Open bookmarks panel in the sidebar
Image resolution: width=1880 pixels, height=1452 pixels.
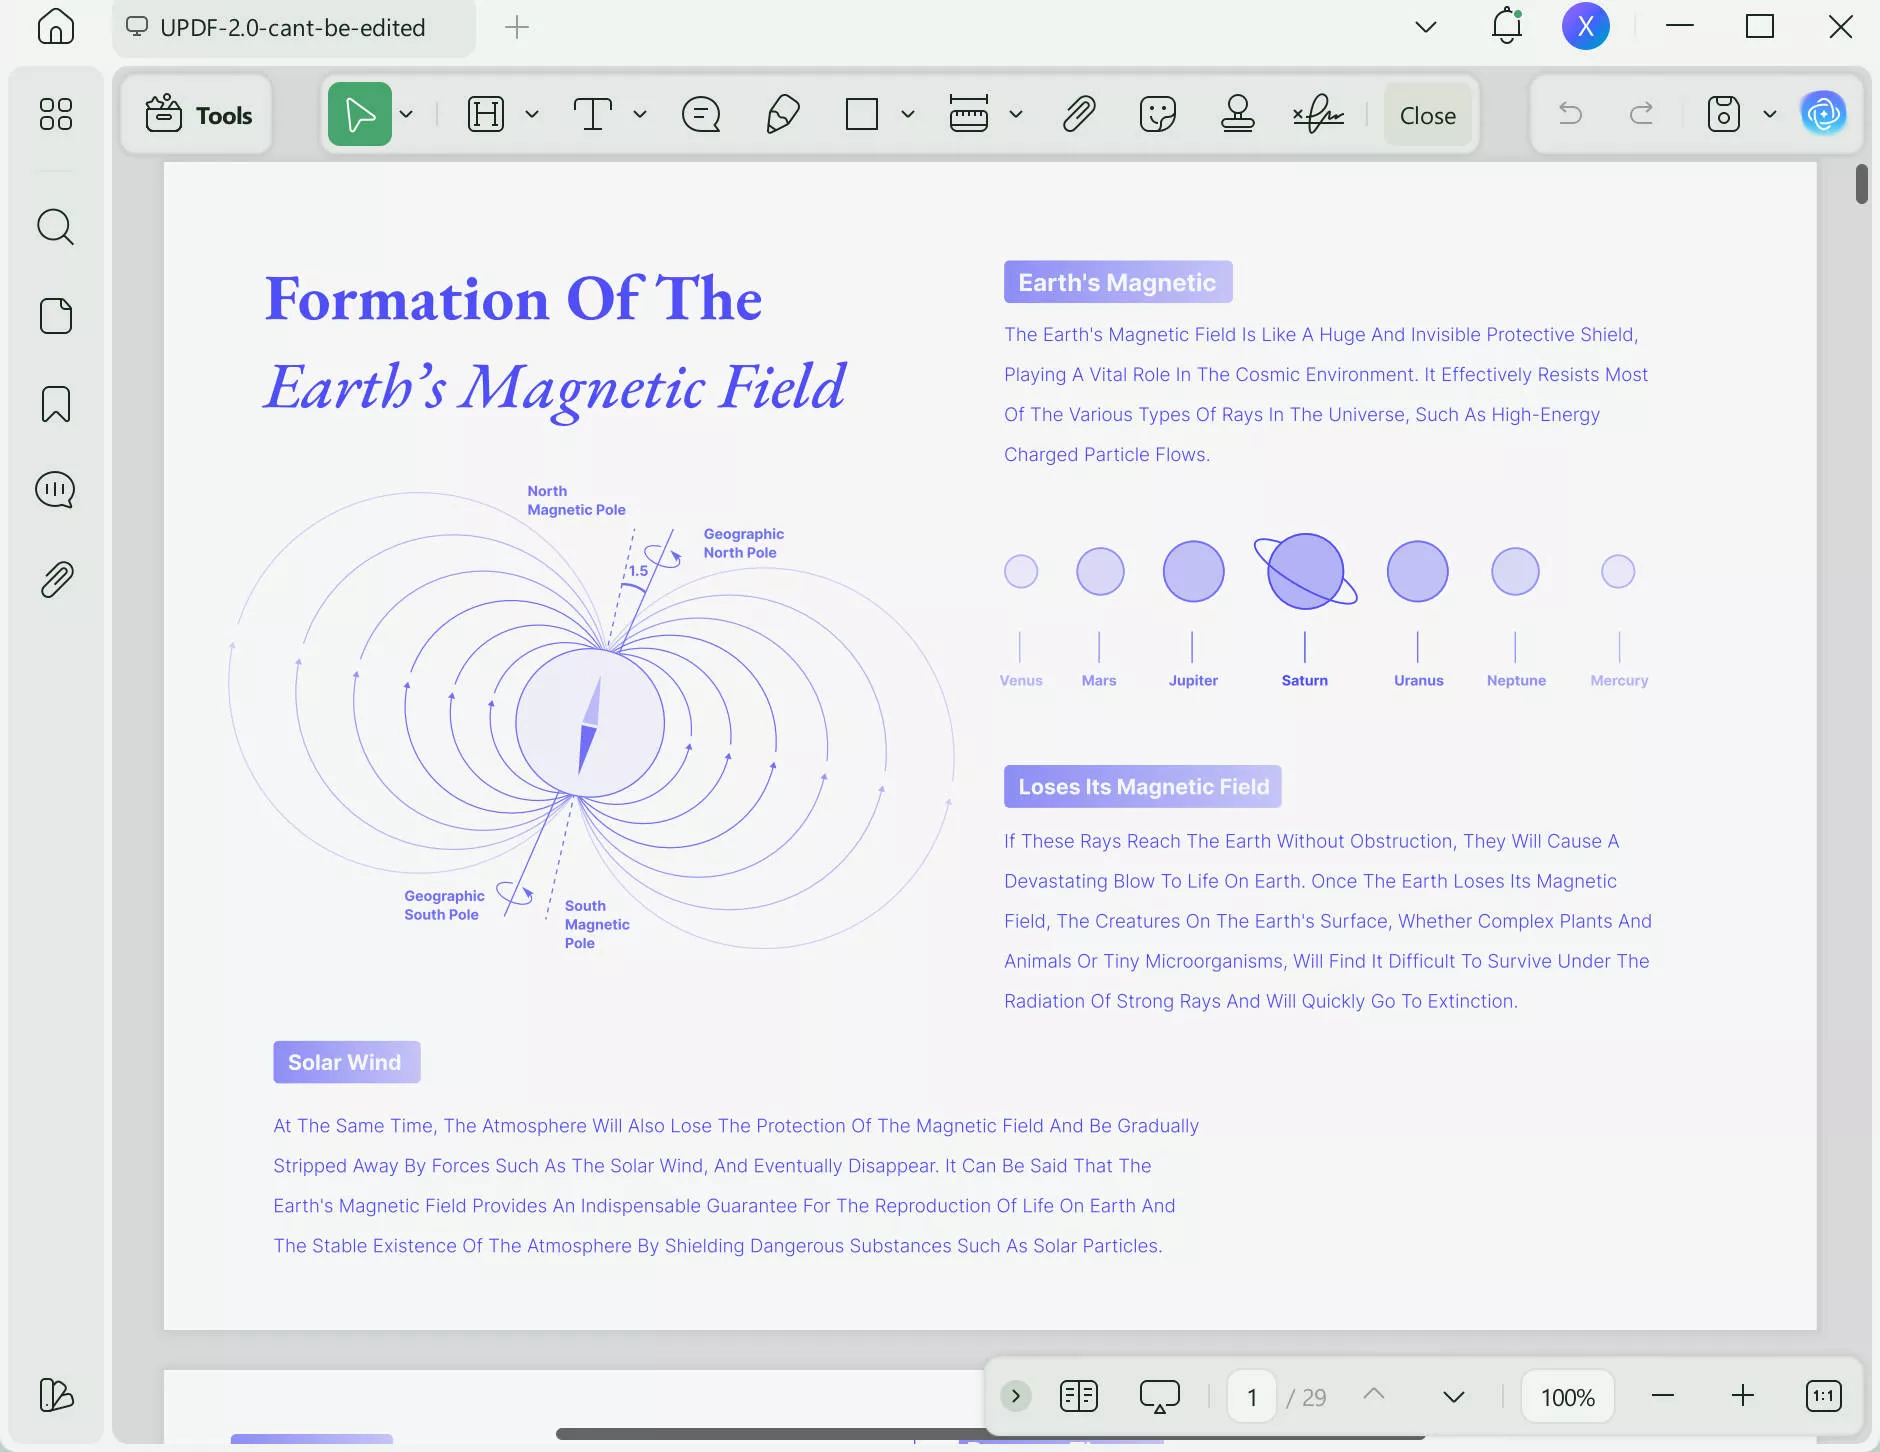[56, 404]
